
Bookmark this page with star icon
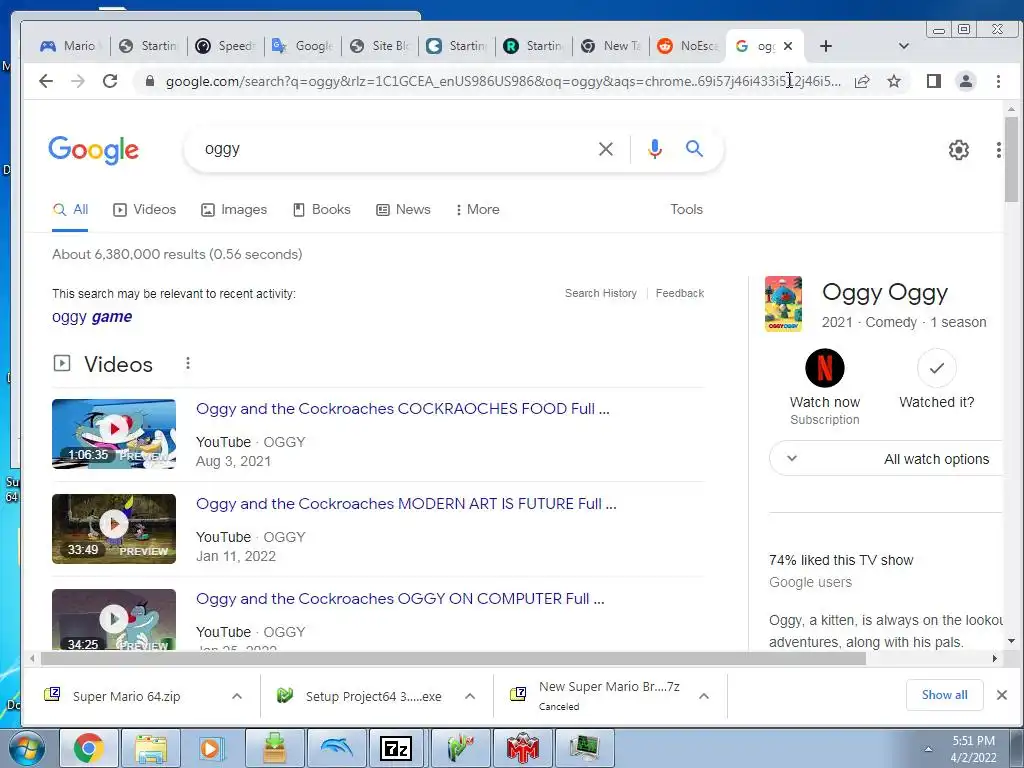click(894, 81)
